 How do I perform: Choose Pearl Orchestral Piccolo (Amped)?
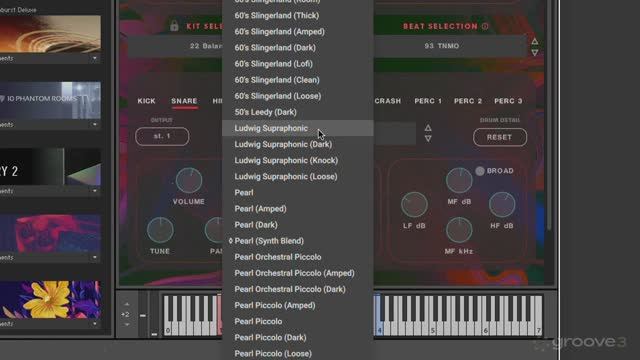[298, 273]
